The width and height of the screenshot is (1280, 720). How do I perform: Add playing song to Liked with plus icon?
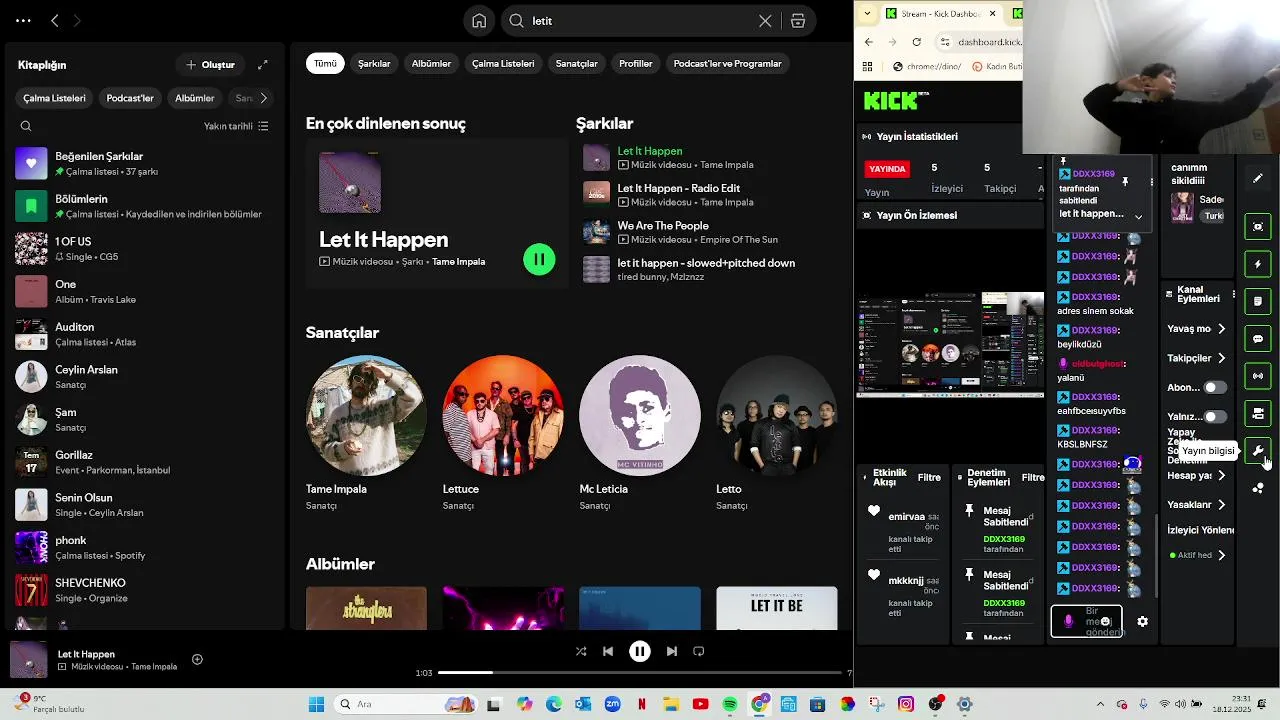click(197, 659)
